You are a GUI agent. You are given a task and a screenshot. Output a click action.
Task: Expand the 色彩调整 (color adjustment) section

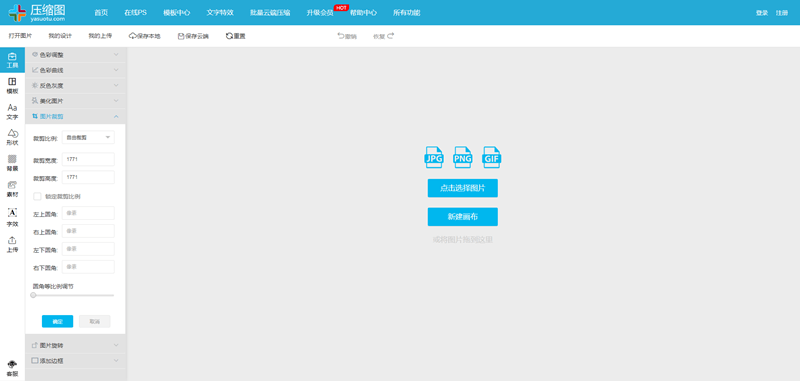(76, 55)
